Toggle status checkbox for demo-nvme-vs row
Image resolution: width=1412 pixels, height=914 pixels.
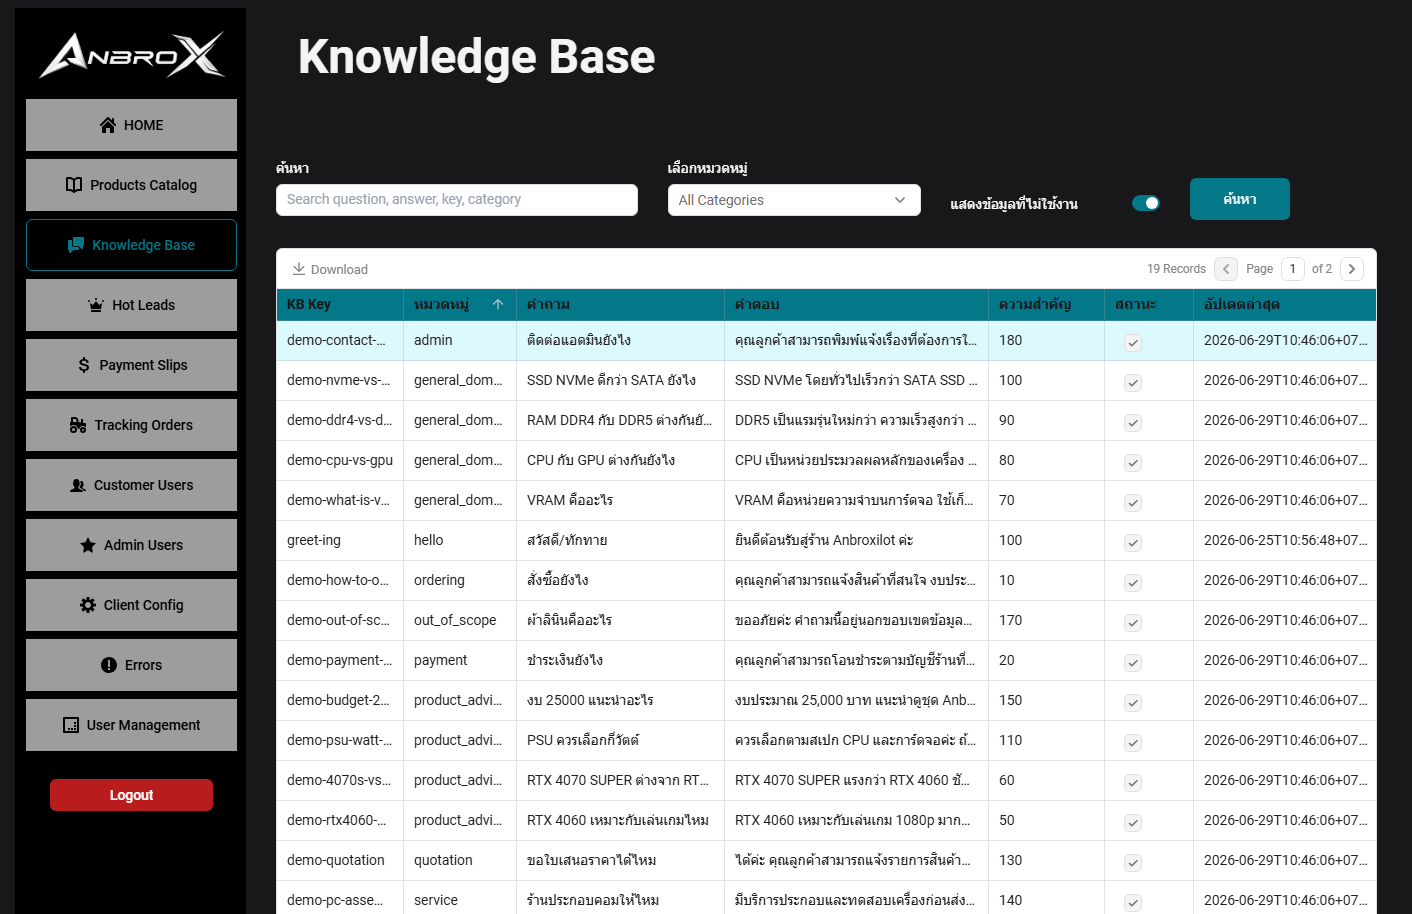(x=1133, y=383)
